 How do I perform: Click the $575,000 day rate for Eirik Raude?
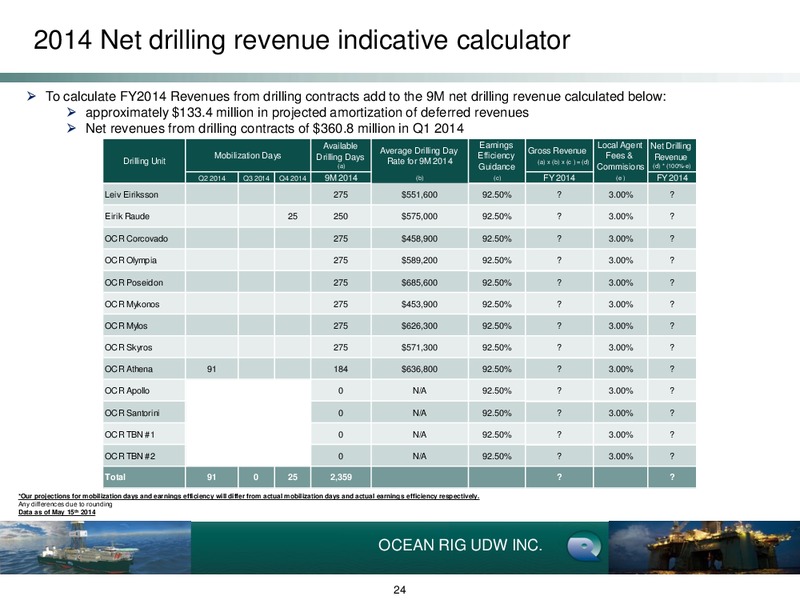(x=419, y=216)
